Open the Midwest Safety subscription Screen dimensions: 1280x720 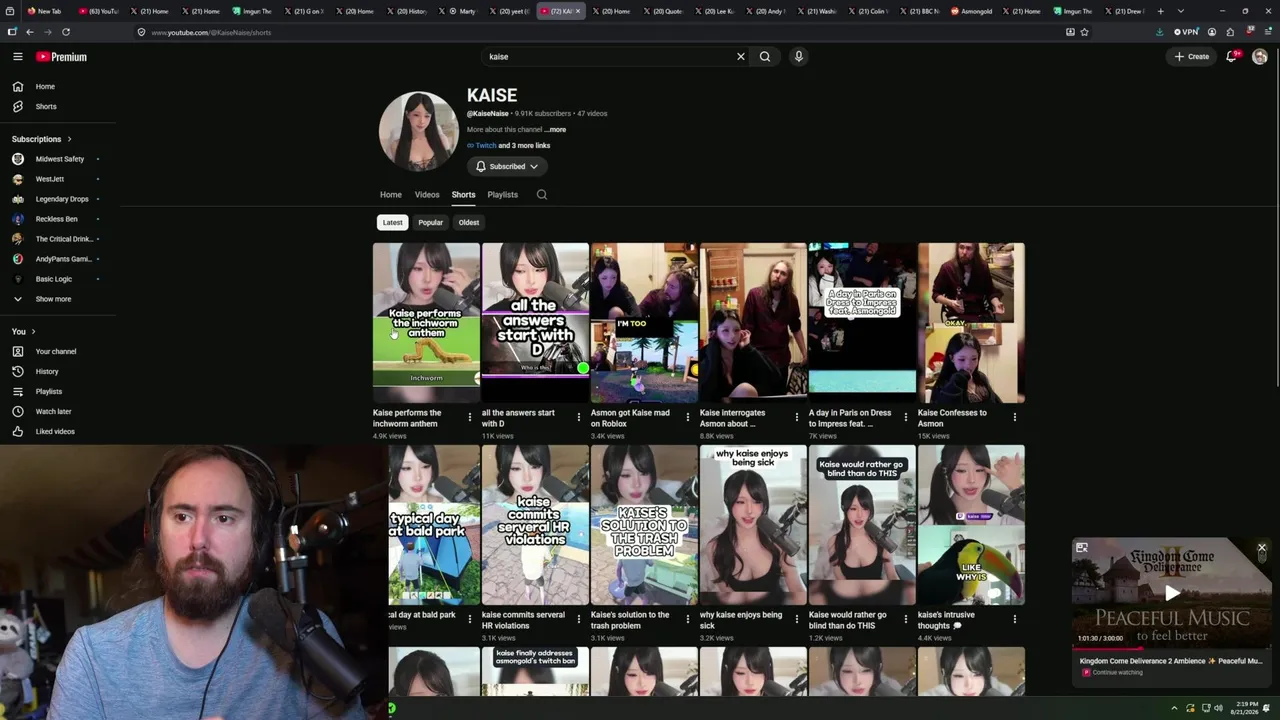58,159
